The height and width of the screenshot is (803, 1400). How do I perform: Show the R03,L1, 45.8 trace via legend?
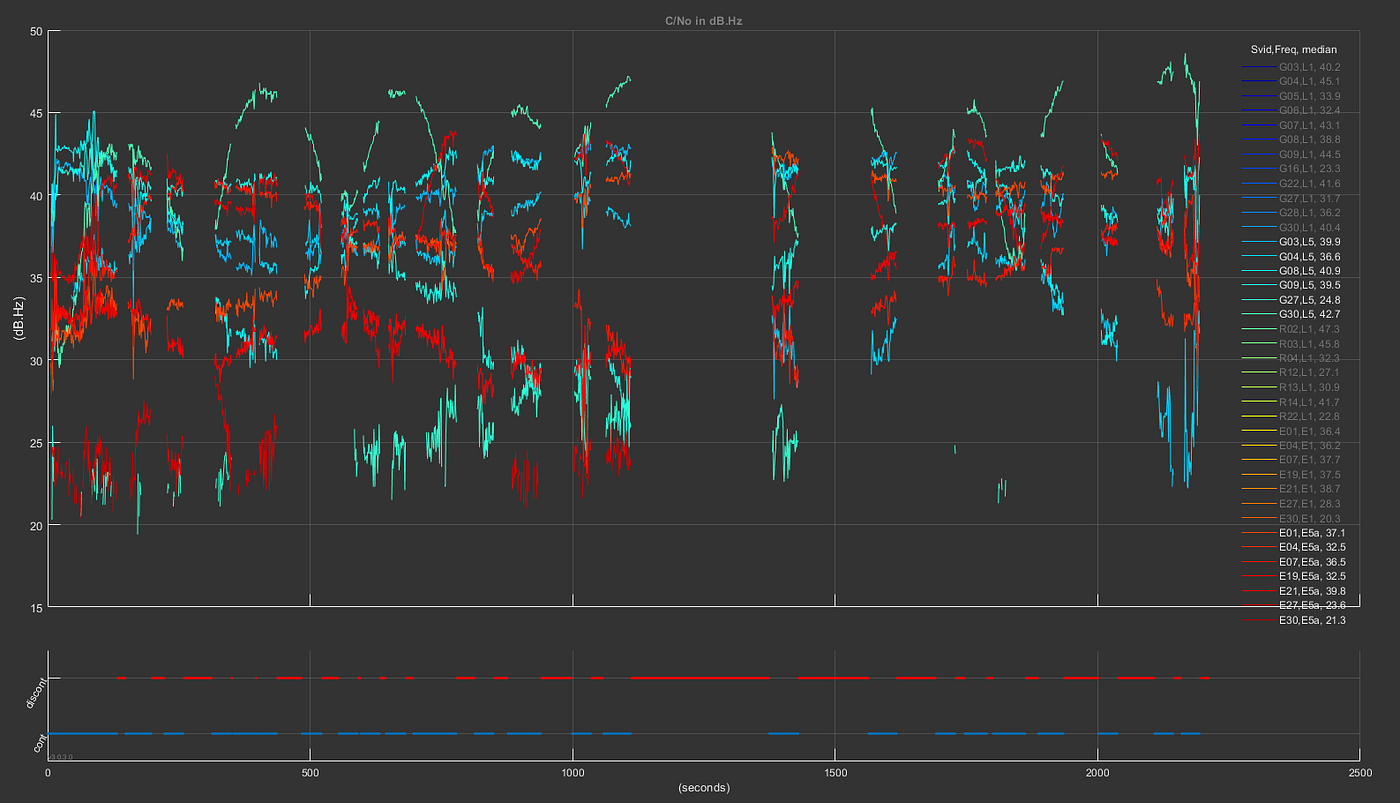[x=1312, y=344]
